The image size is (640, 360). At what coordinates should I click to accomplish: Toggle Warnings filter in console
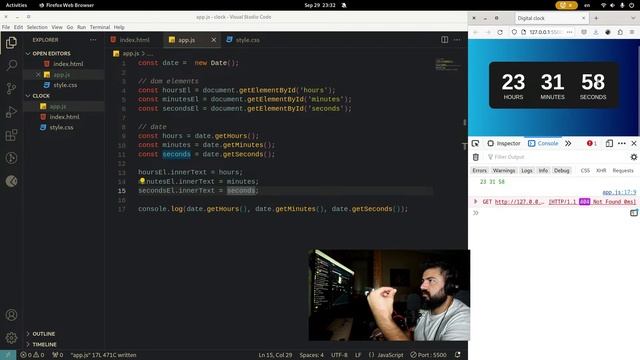[504, 171]
